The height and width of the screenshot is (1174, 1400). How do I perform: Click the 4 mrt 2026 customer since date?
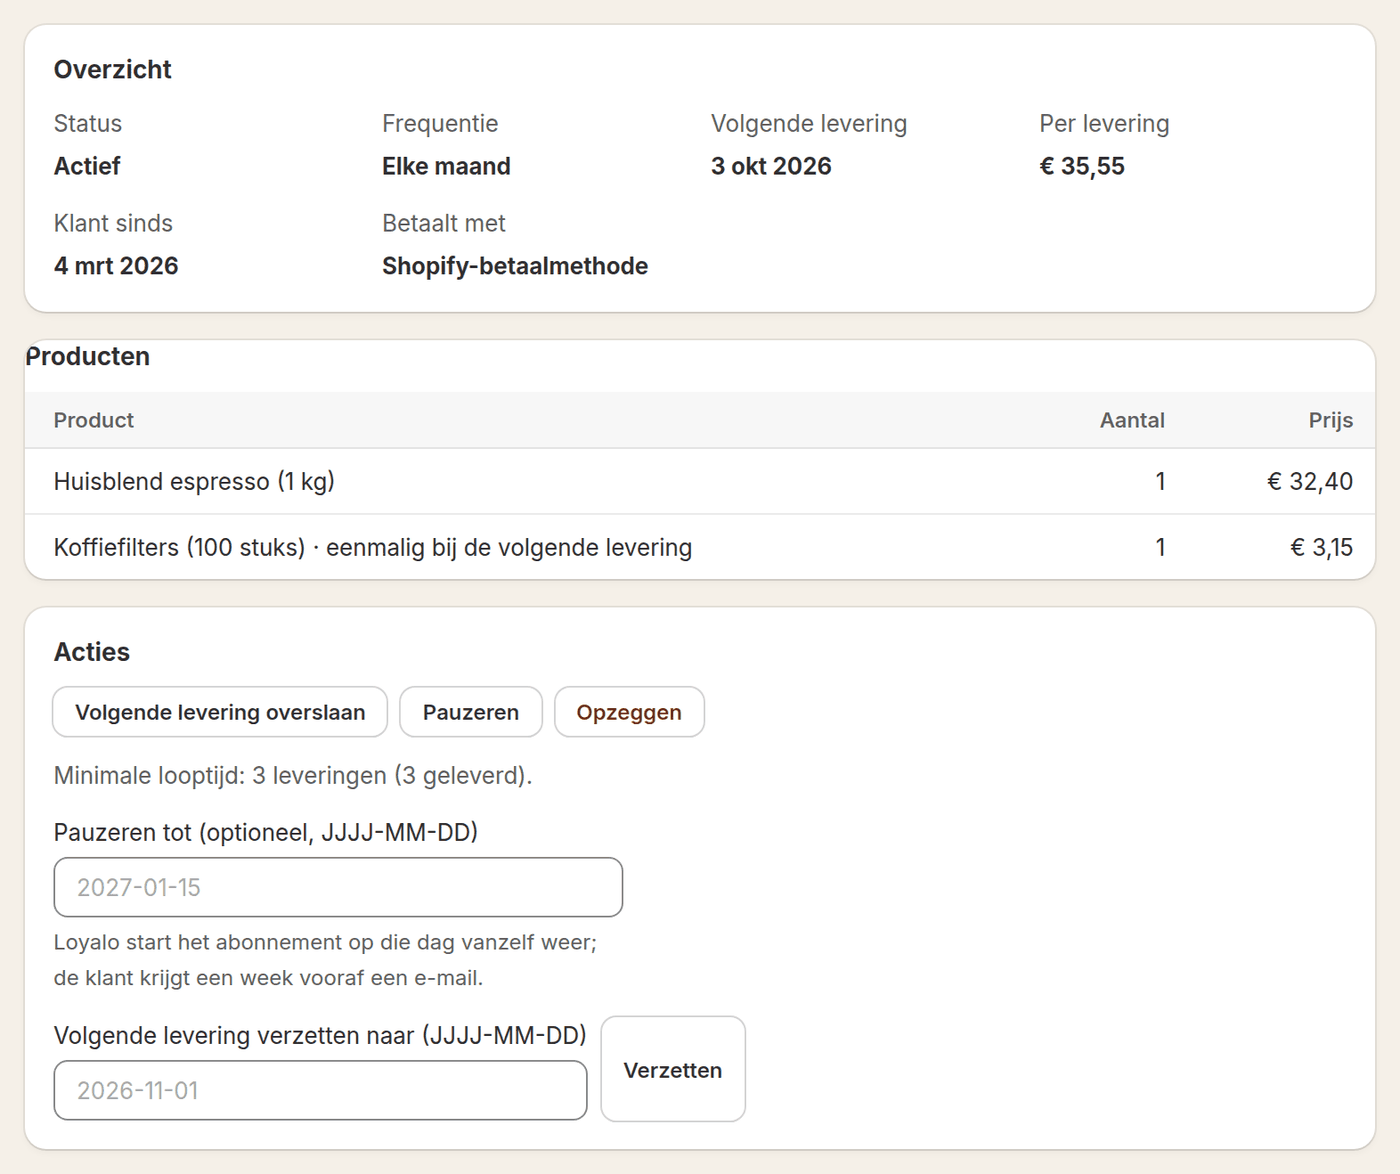click(116, 266)
